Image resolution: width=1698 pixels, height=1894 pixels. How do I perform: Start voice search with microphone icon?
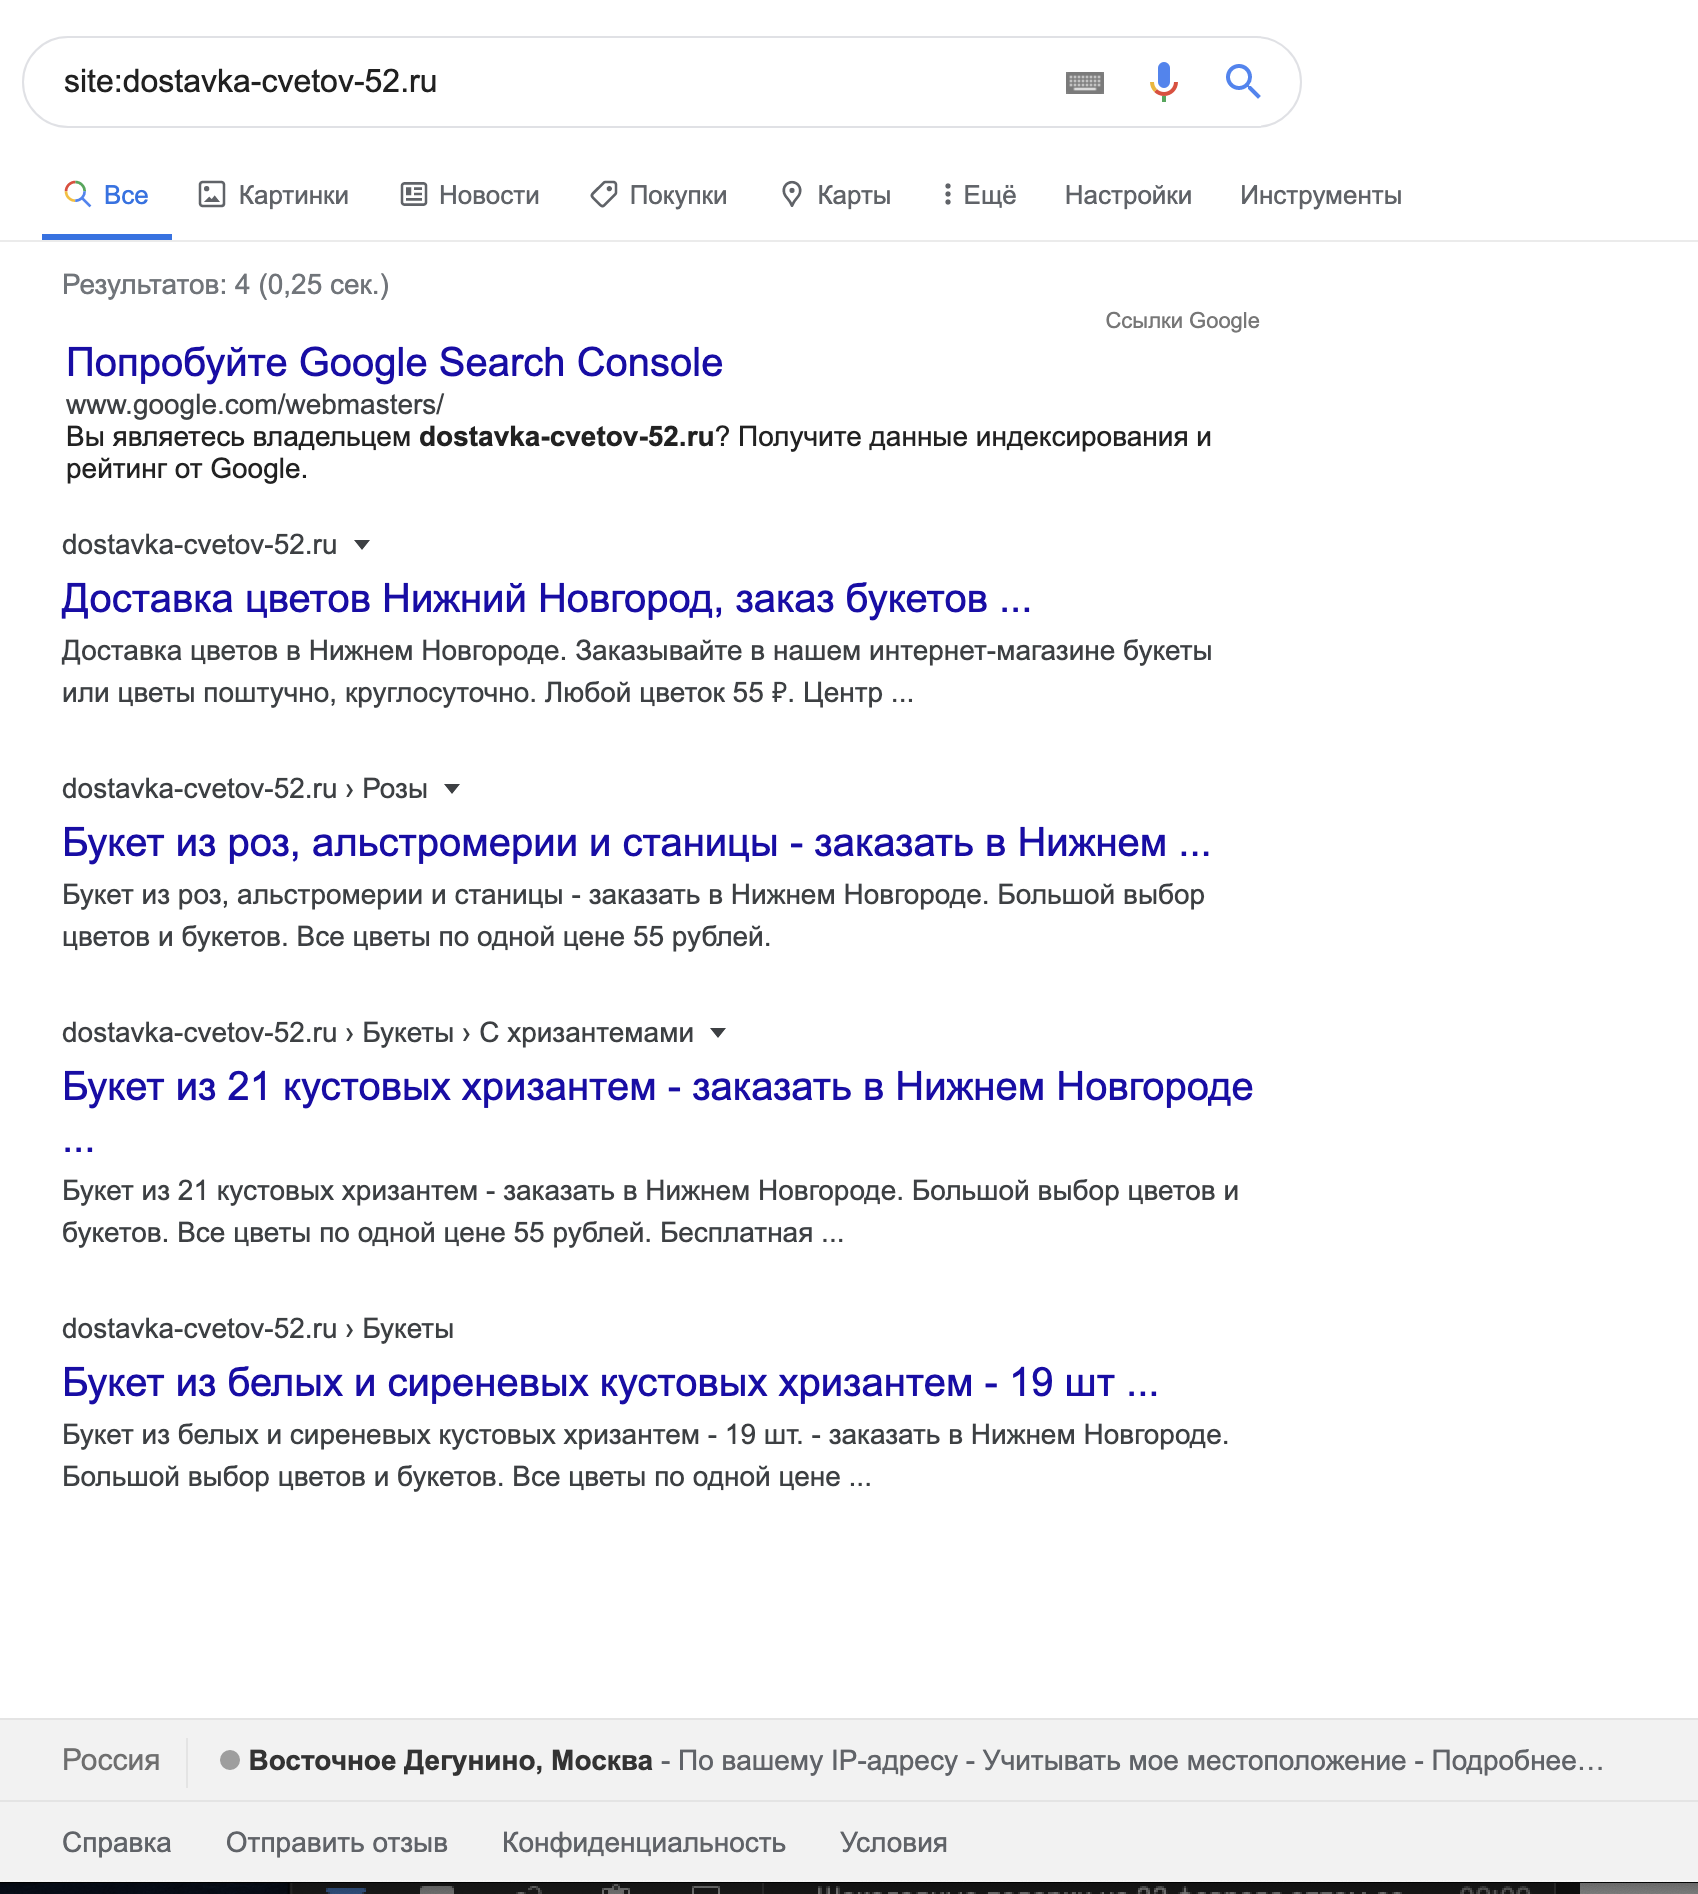pos(1163,82)
